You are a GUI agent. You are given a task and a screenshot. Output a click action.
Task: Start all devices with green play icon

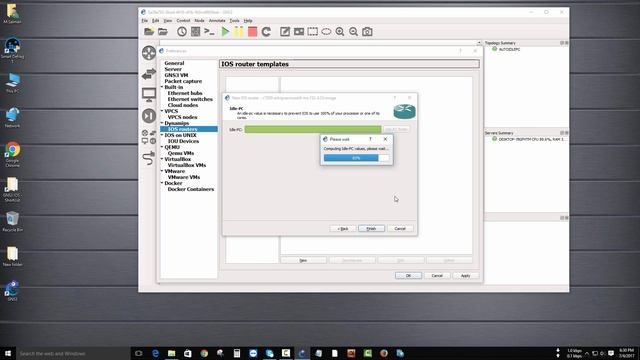pyautogui.click(x=225, y=31)
